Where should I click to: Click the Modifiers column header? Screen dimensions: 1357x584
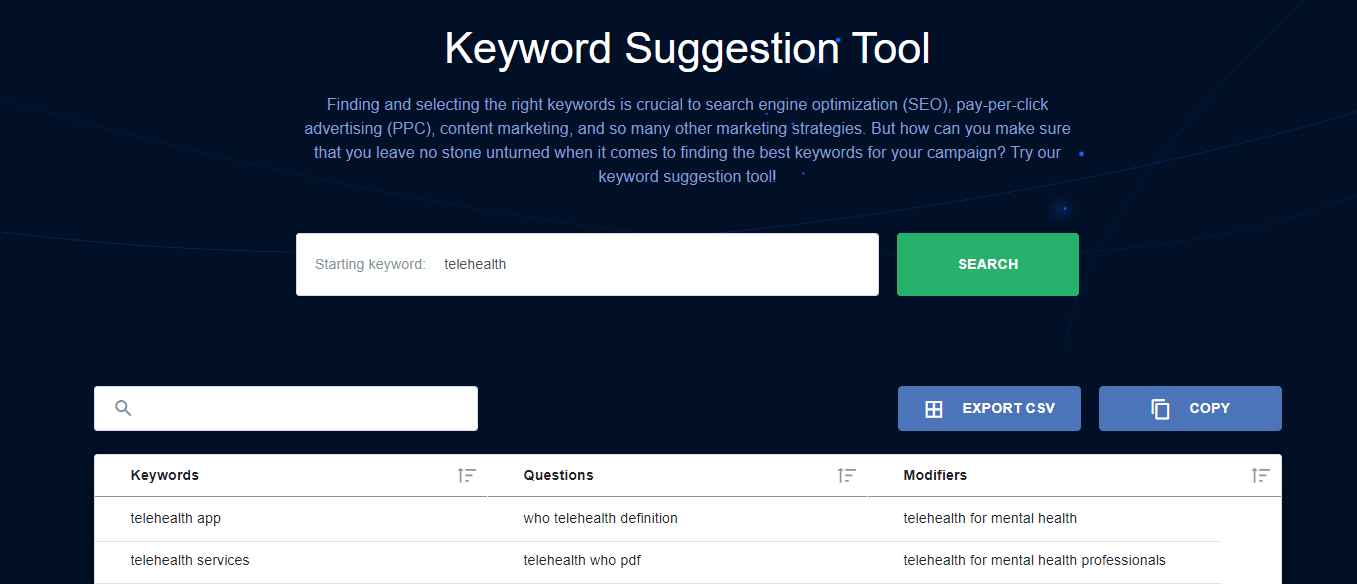pos(935,475)
